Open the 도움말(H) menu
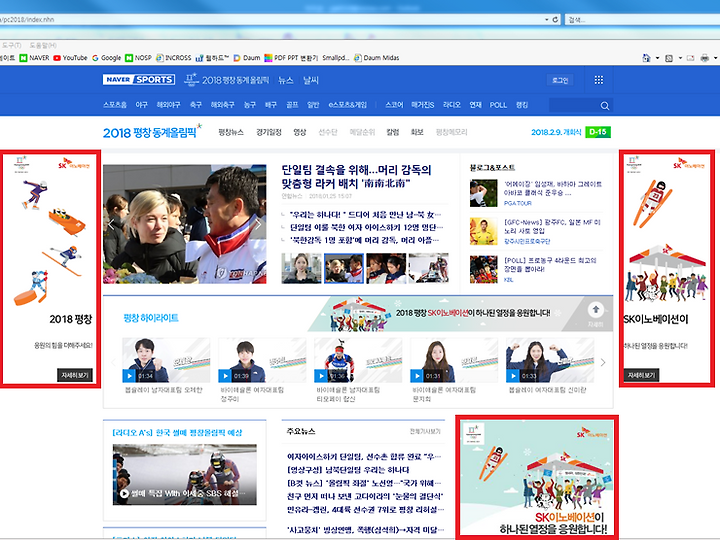The height and width of the screenshot is (540, 720). [x=43, y=45]
